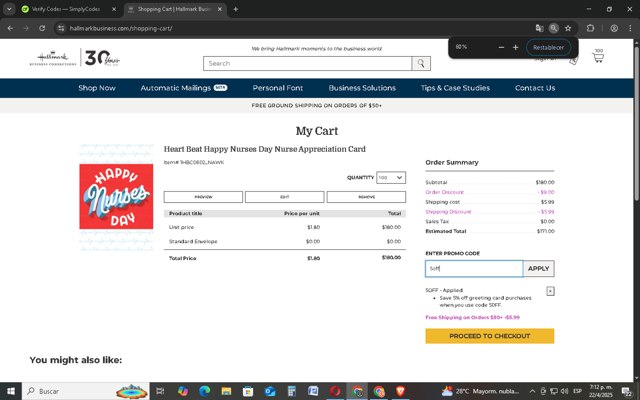Open Business Solutions menu item
Image resolution: width=640 pixels, height=400 pixels.
(362, 88)
